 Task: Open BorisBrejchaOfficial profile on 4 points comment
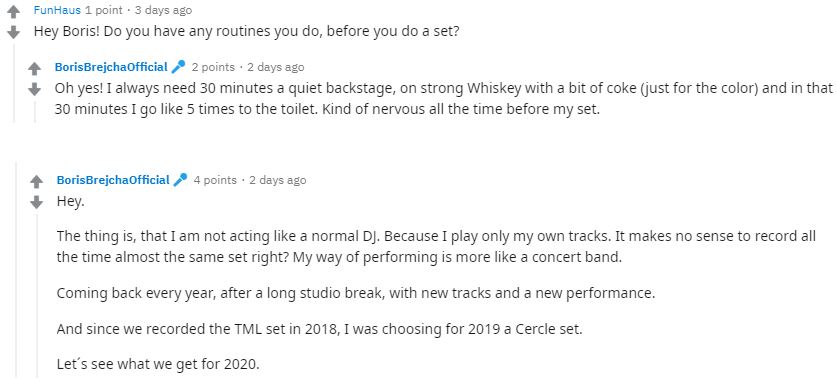pyautogui.click(x=113, y=180)
